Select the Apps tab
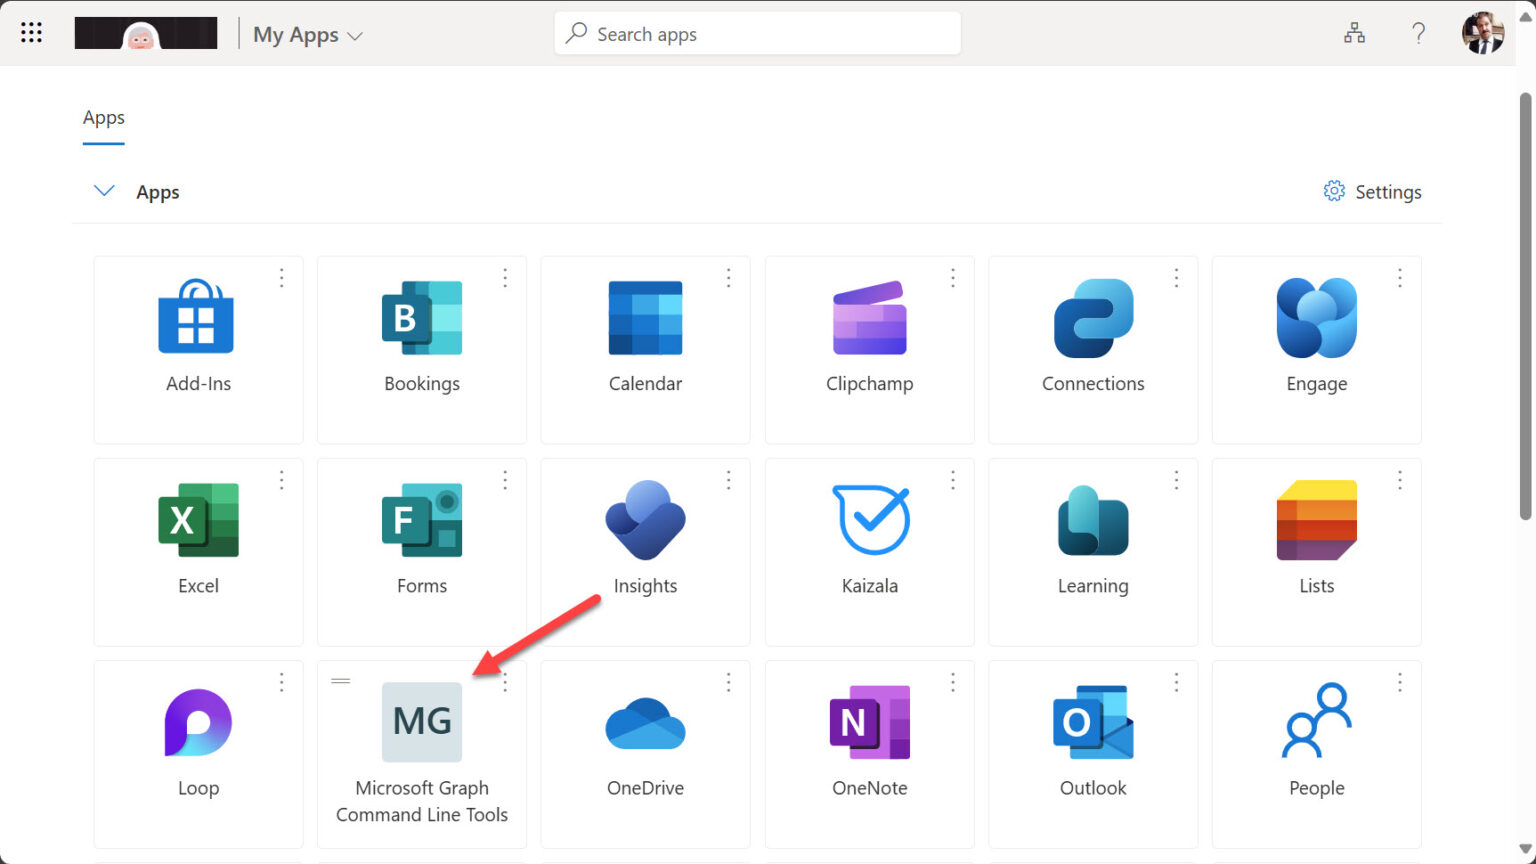Image resolution: width=1536 pixels, height=864 pixels. click(x=104, y=118)
